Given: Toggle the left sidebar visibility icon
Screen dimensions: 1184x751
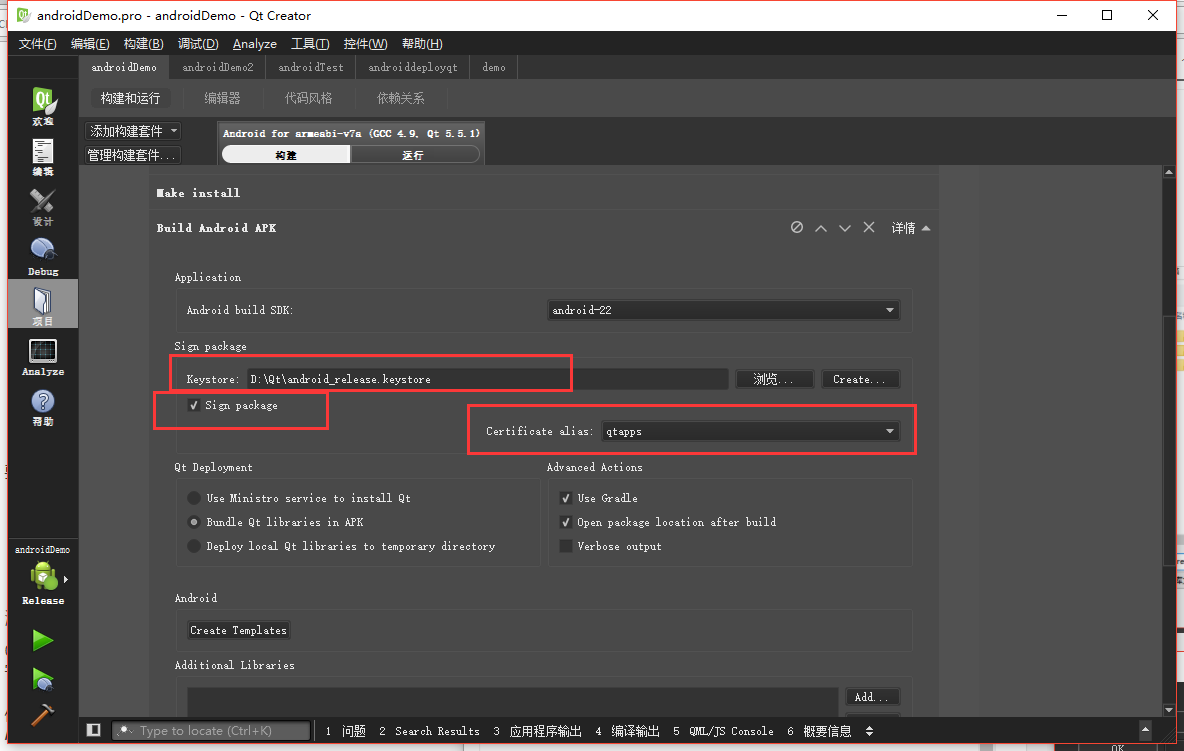Looking at the screenshot, I should coord(94,730).
